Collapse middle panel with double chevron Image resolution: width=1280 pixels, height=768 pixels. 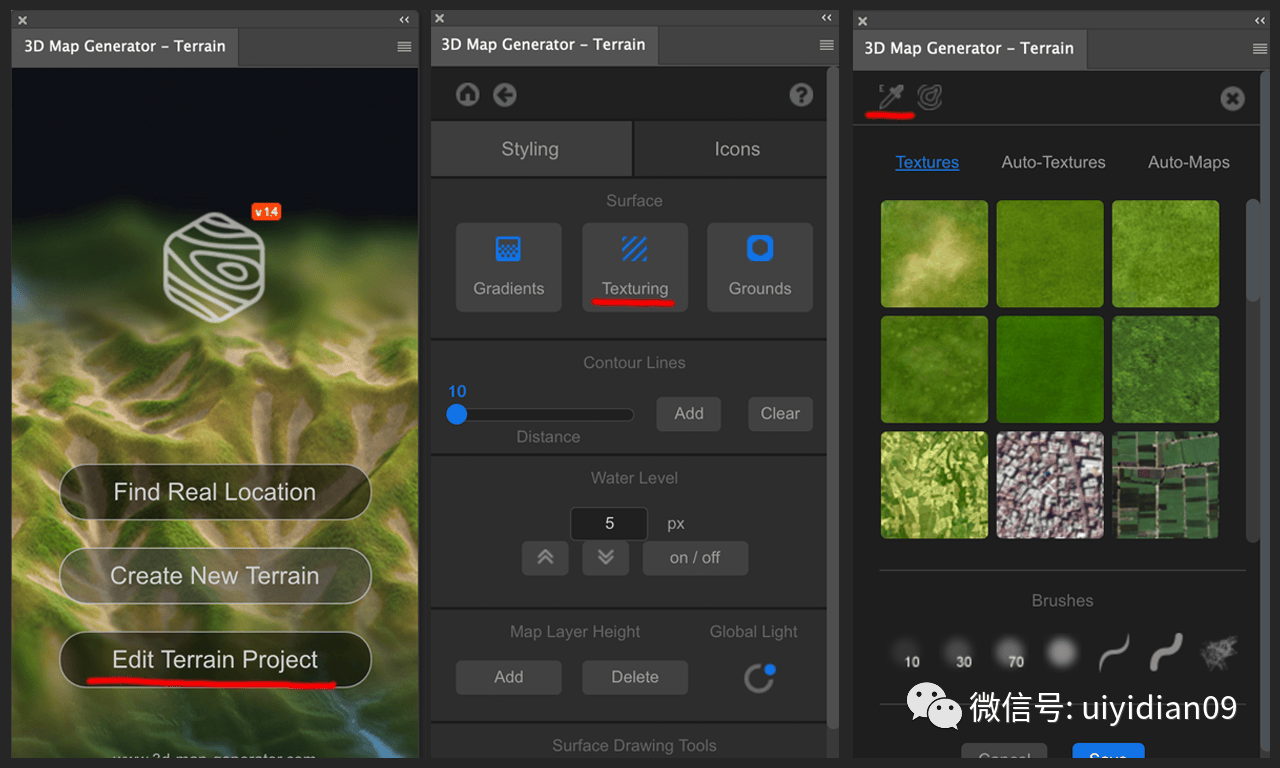coord(826,18)
